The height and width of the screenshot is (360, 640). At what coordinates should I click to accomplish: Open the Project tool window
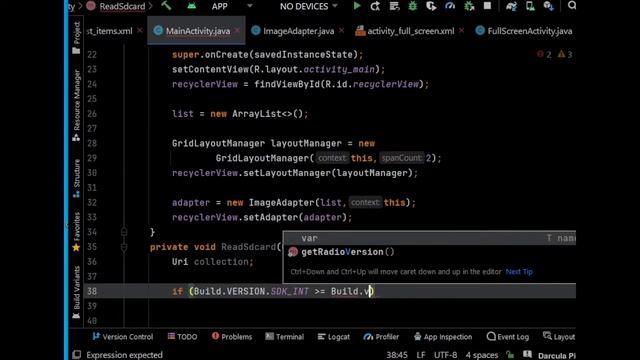[76, 38]
